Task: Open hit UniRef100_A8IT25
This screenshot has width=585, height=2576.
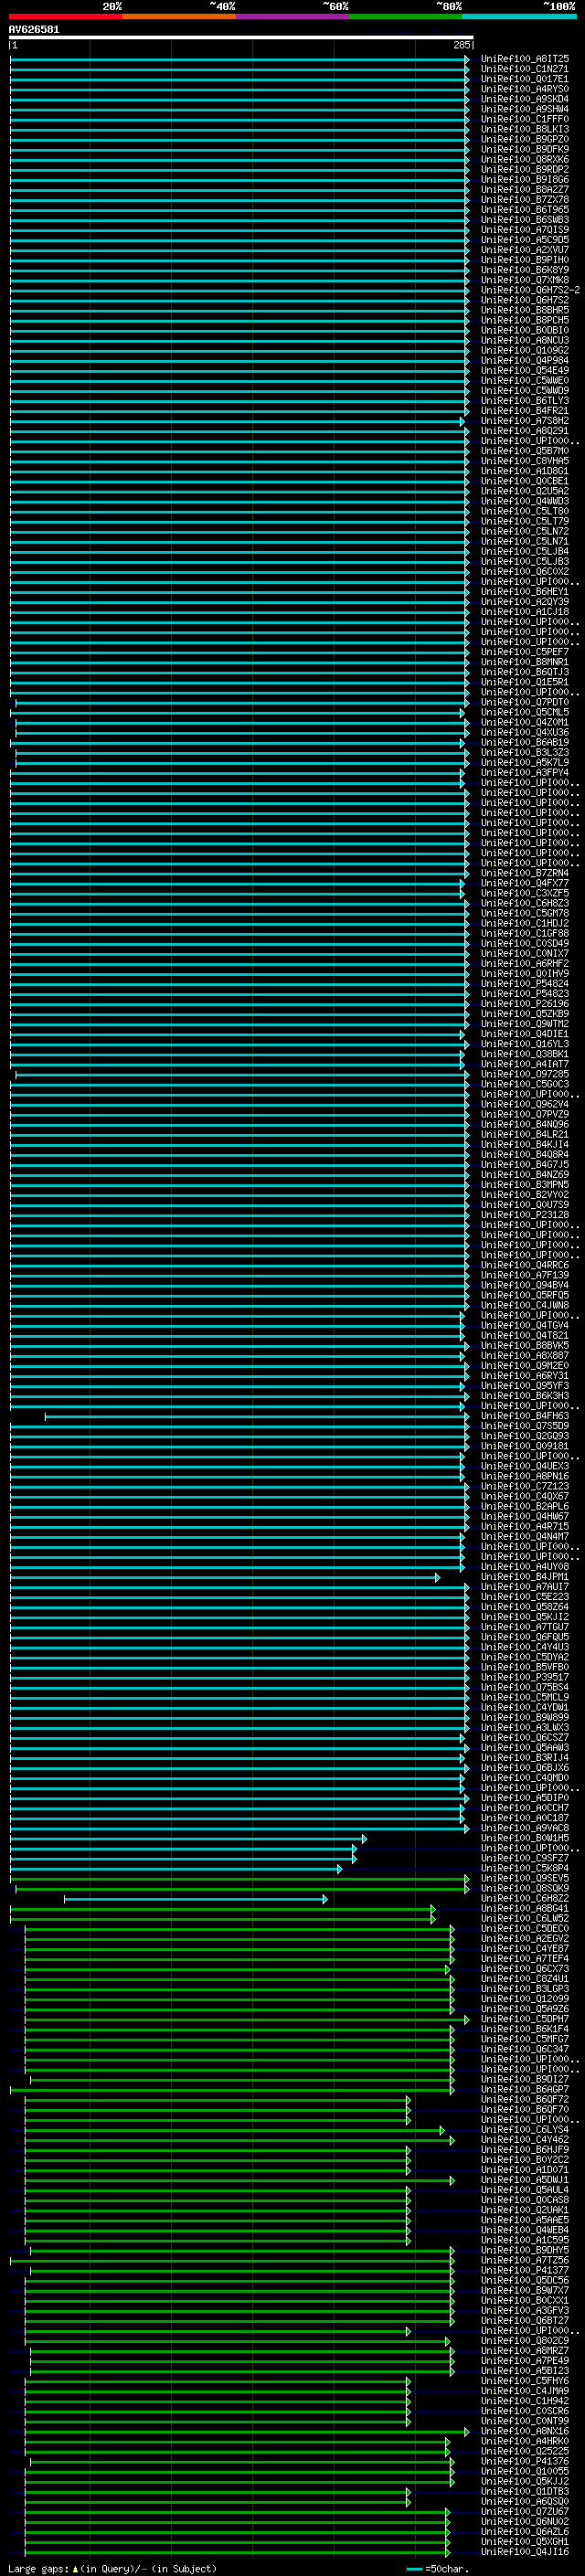Action: (x=525, y=59)
